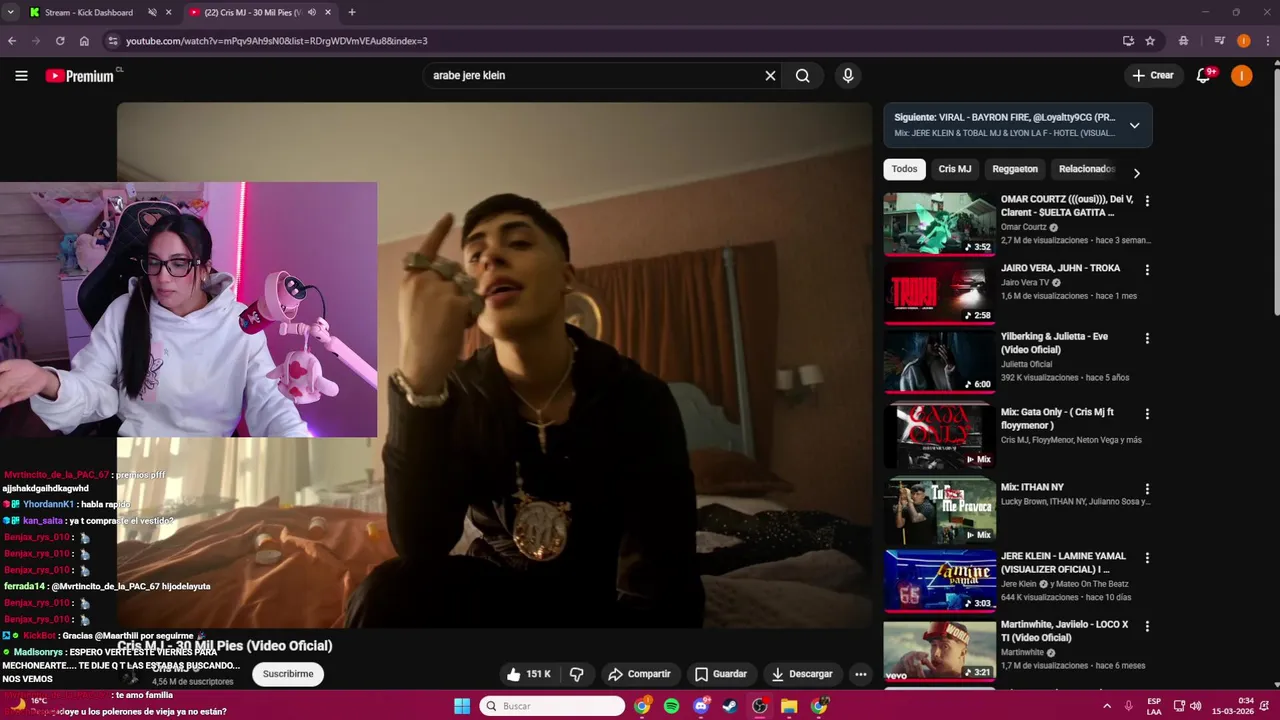
Task: Select the Reggaeton filter chip
Action: 1015,169
